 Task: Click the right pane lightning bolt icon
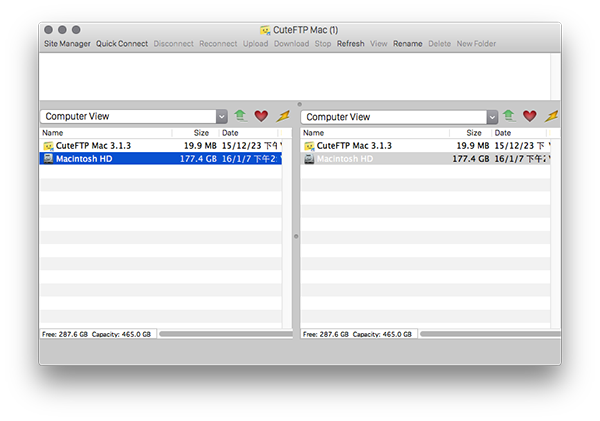click(551, 116)
